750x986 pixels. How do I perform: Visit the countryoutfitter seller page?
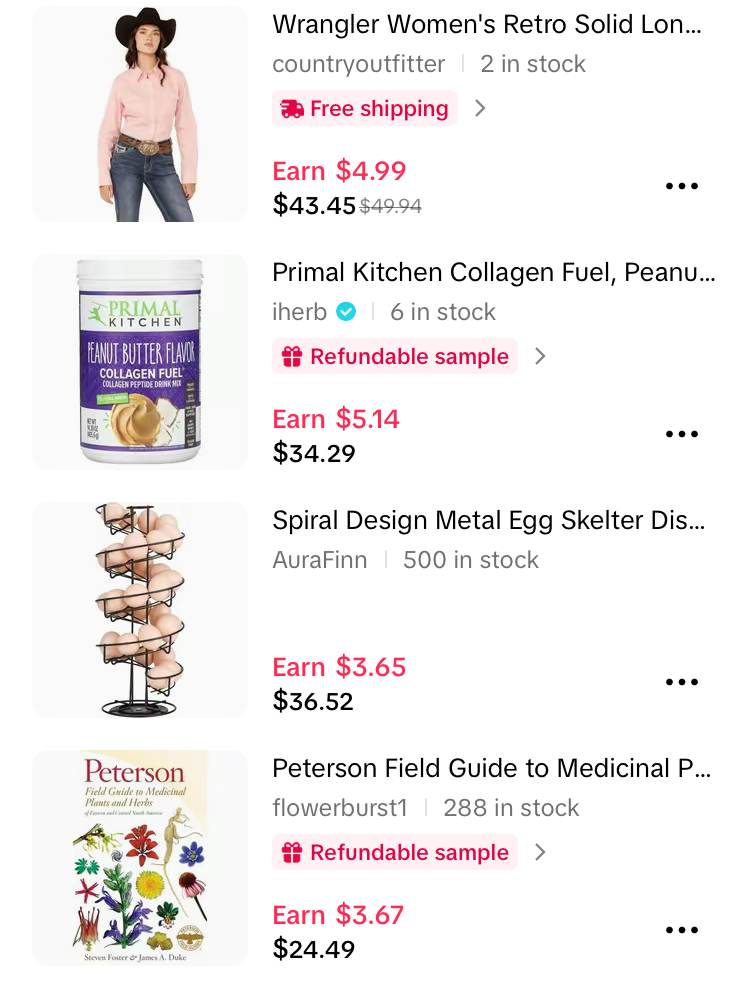point(359,64)
